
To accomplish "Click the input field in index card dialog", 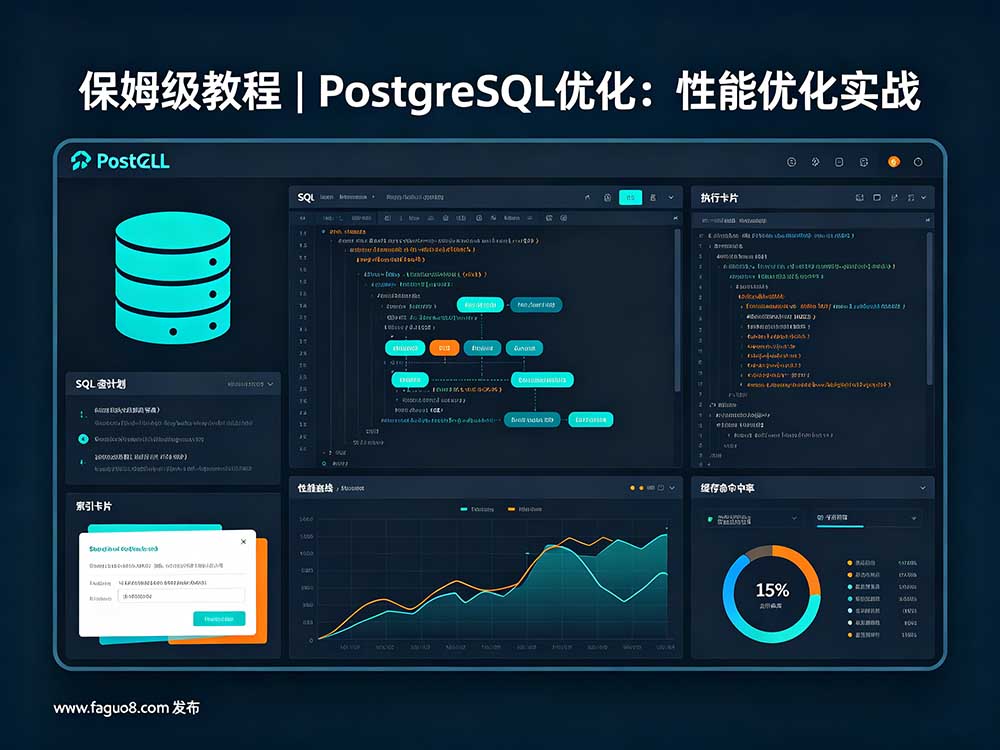I will tap(182, 596).
